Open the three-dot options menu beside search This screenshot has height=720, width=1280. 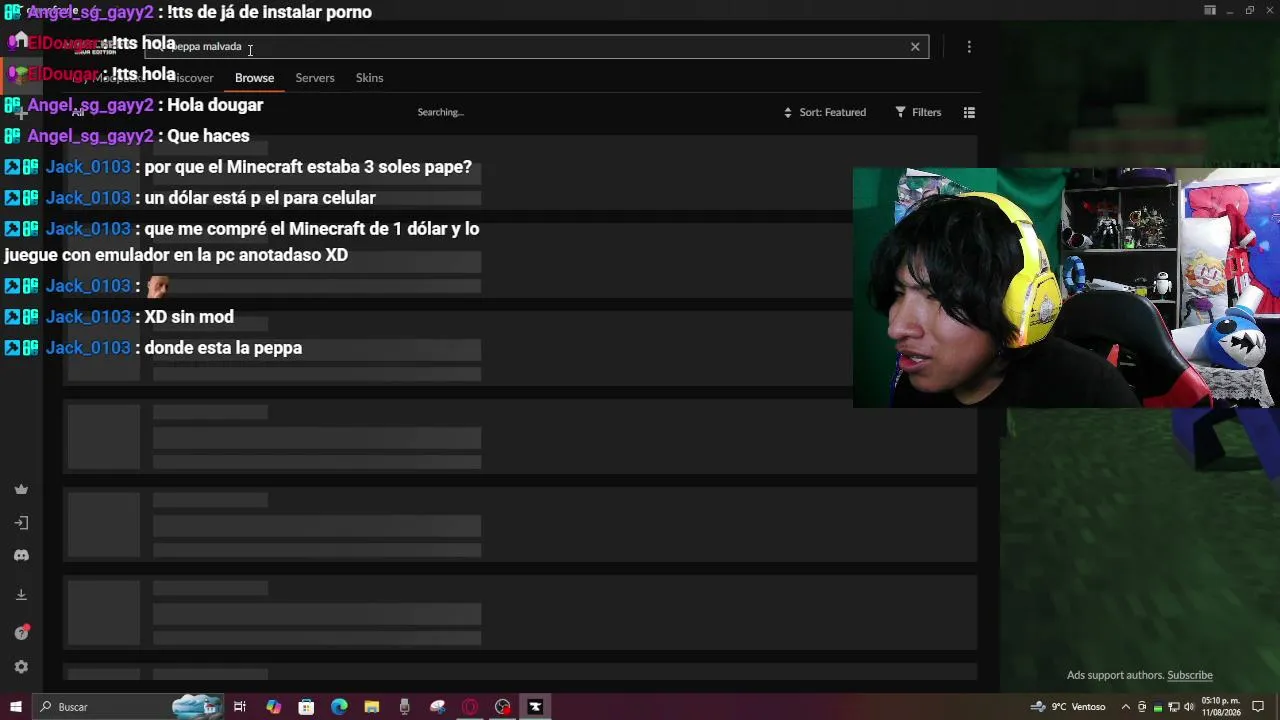point(969,47)
